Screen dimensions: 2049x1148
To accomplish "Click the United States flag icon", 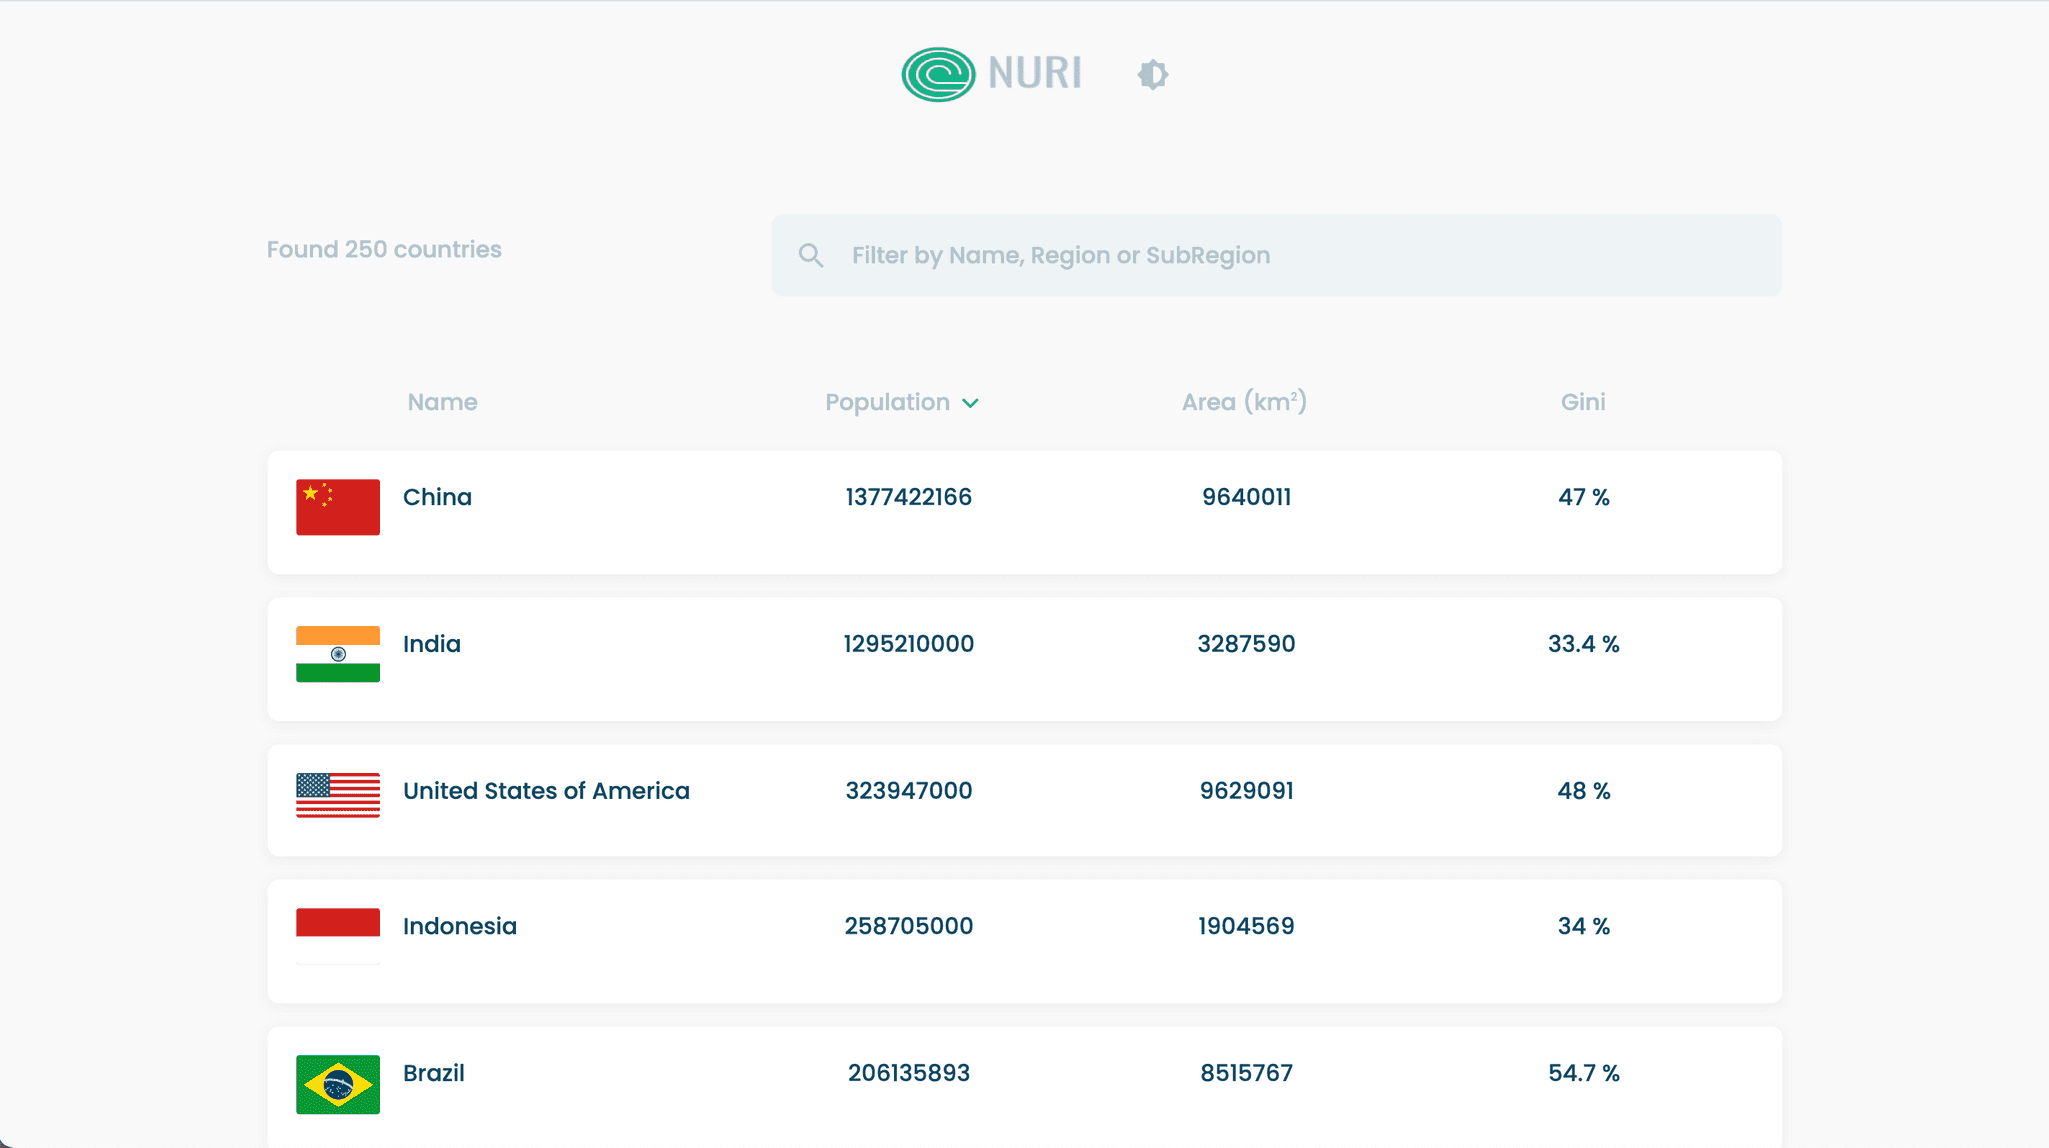I will pos(338,795).
